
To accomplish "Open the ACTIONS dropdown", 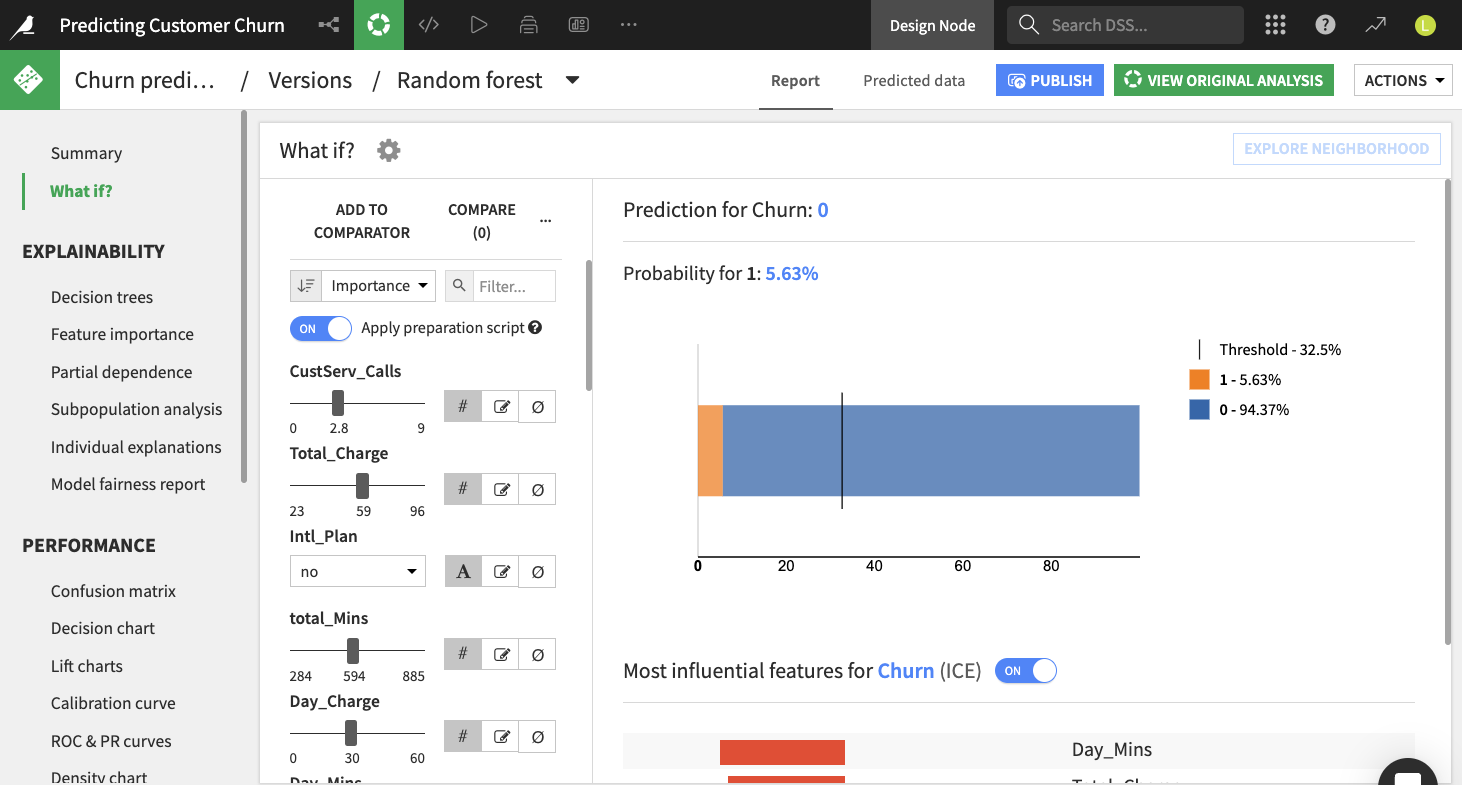I will point(1403,79).
